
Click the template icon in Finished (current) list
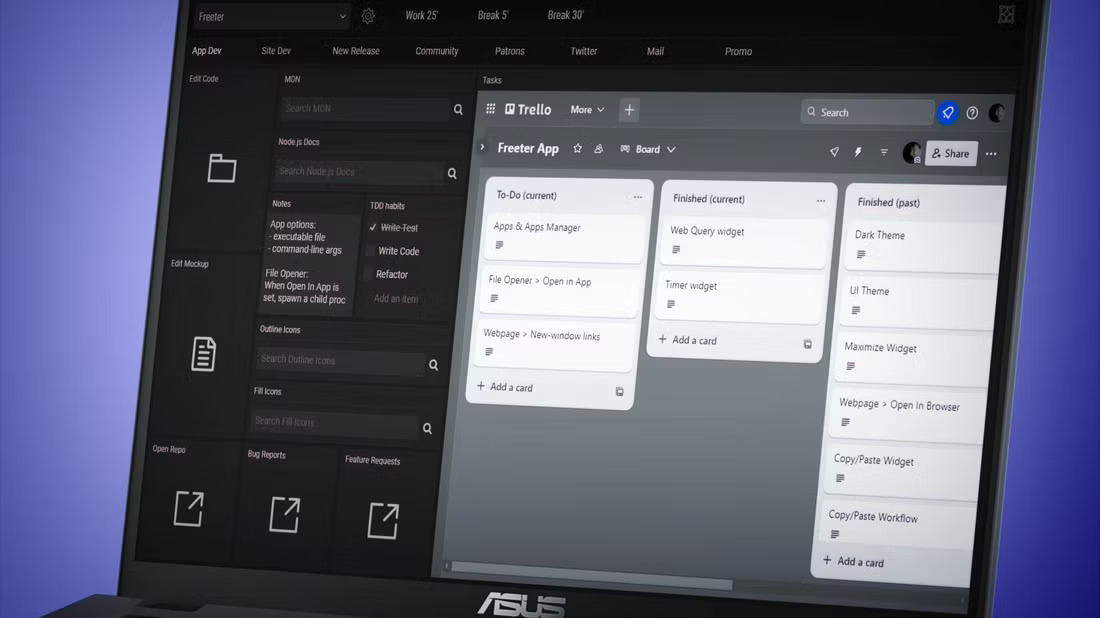807,344
